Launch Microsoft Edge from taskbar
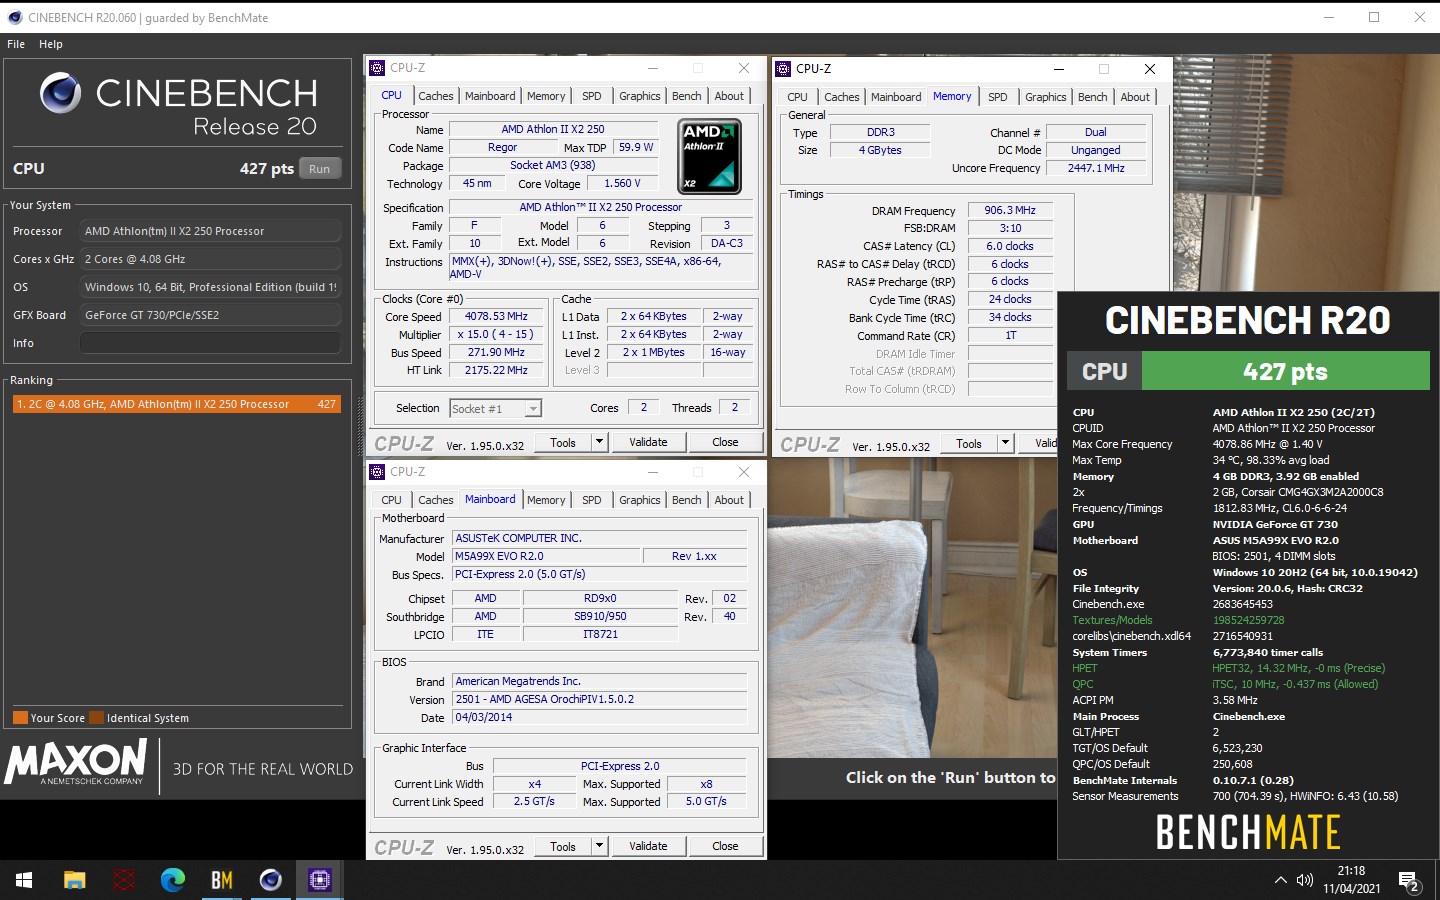 pyautogui.click(x=173, y=880)
